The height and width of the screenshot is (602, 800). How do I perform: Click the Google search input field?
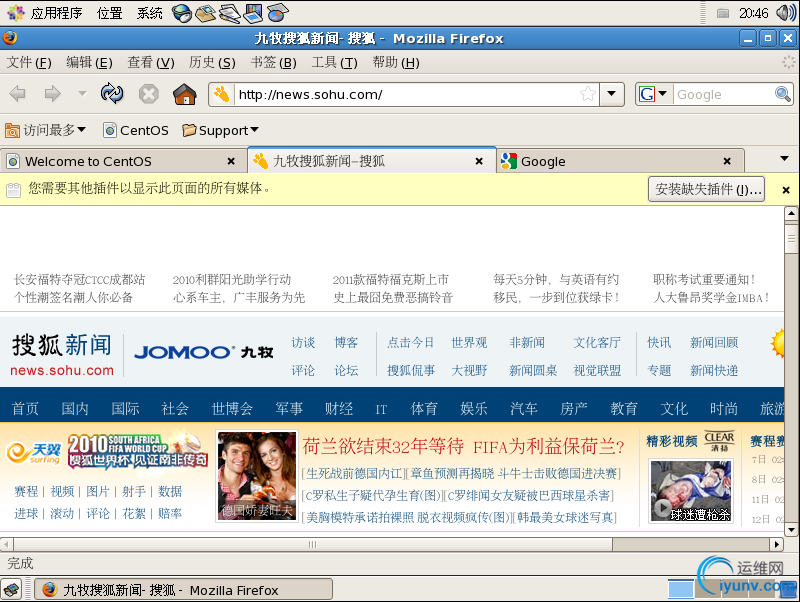(724, 94)
